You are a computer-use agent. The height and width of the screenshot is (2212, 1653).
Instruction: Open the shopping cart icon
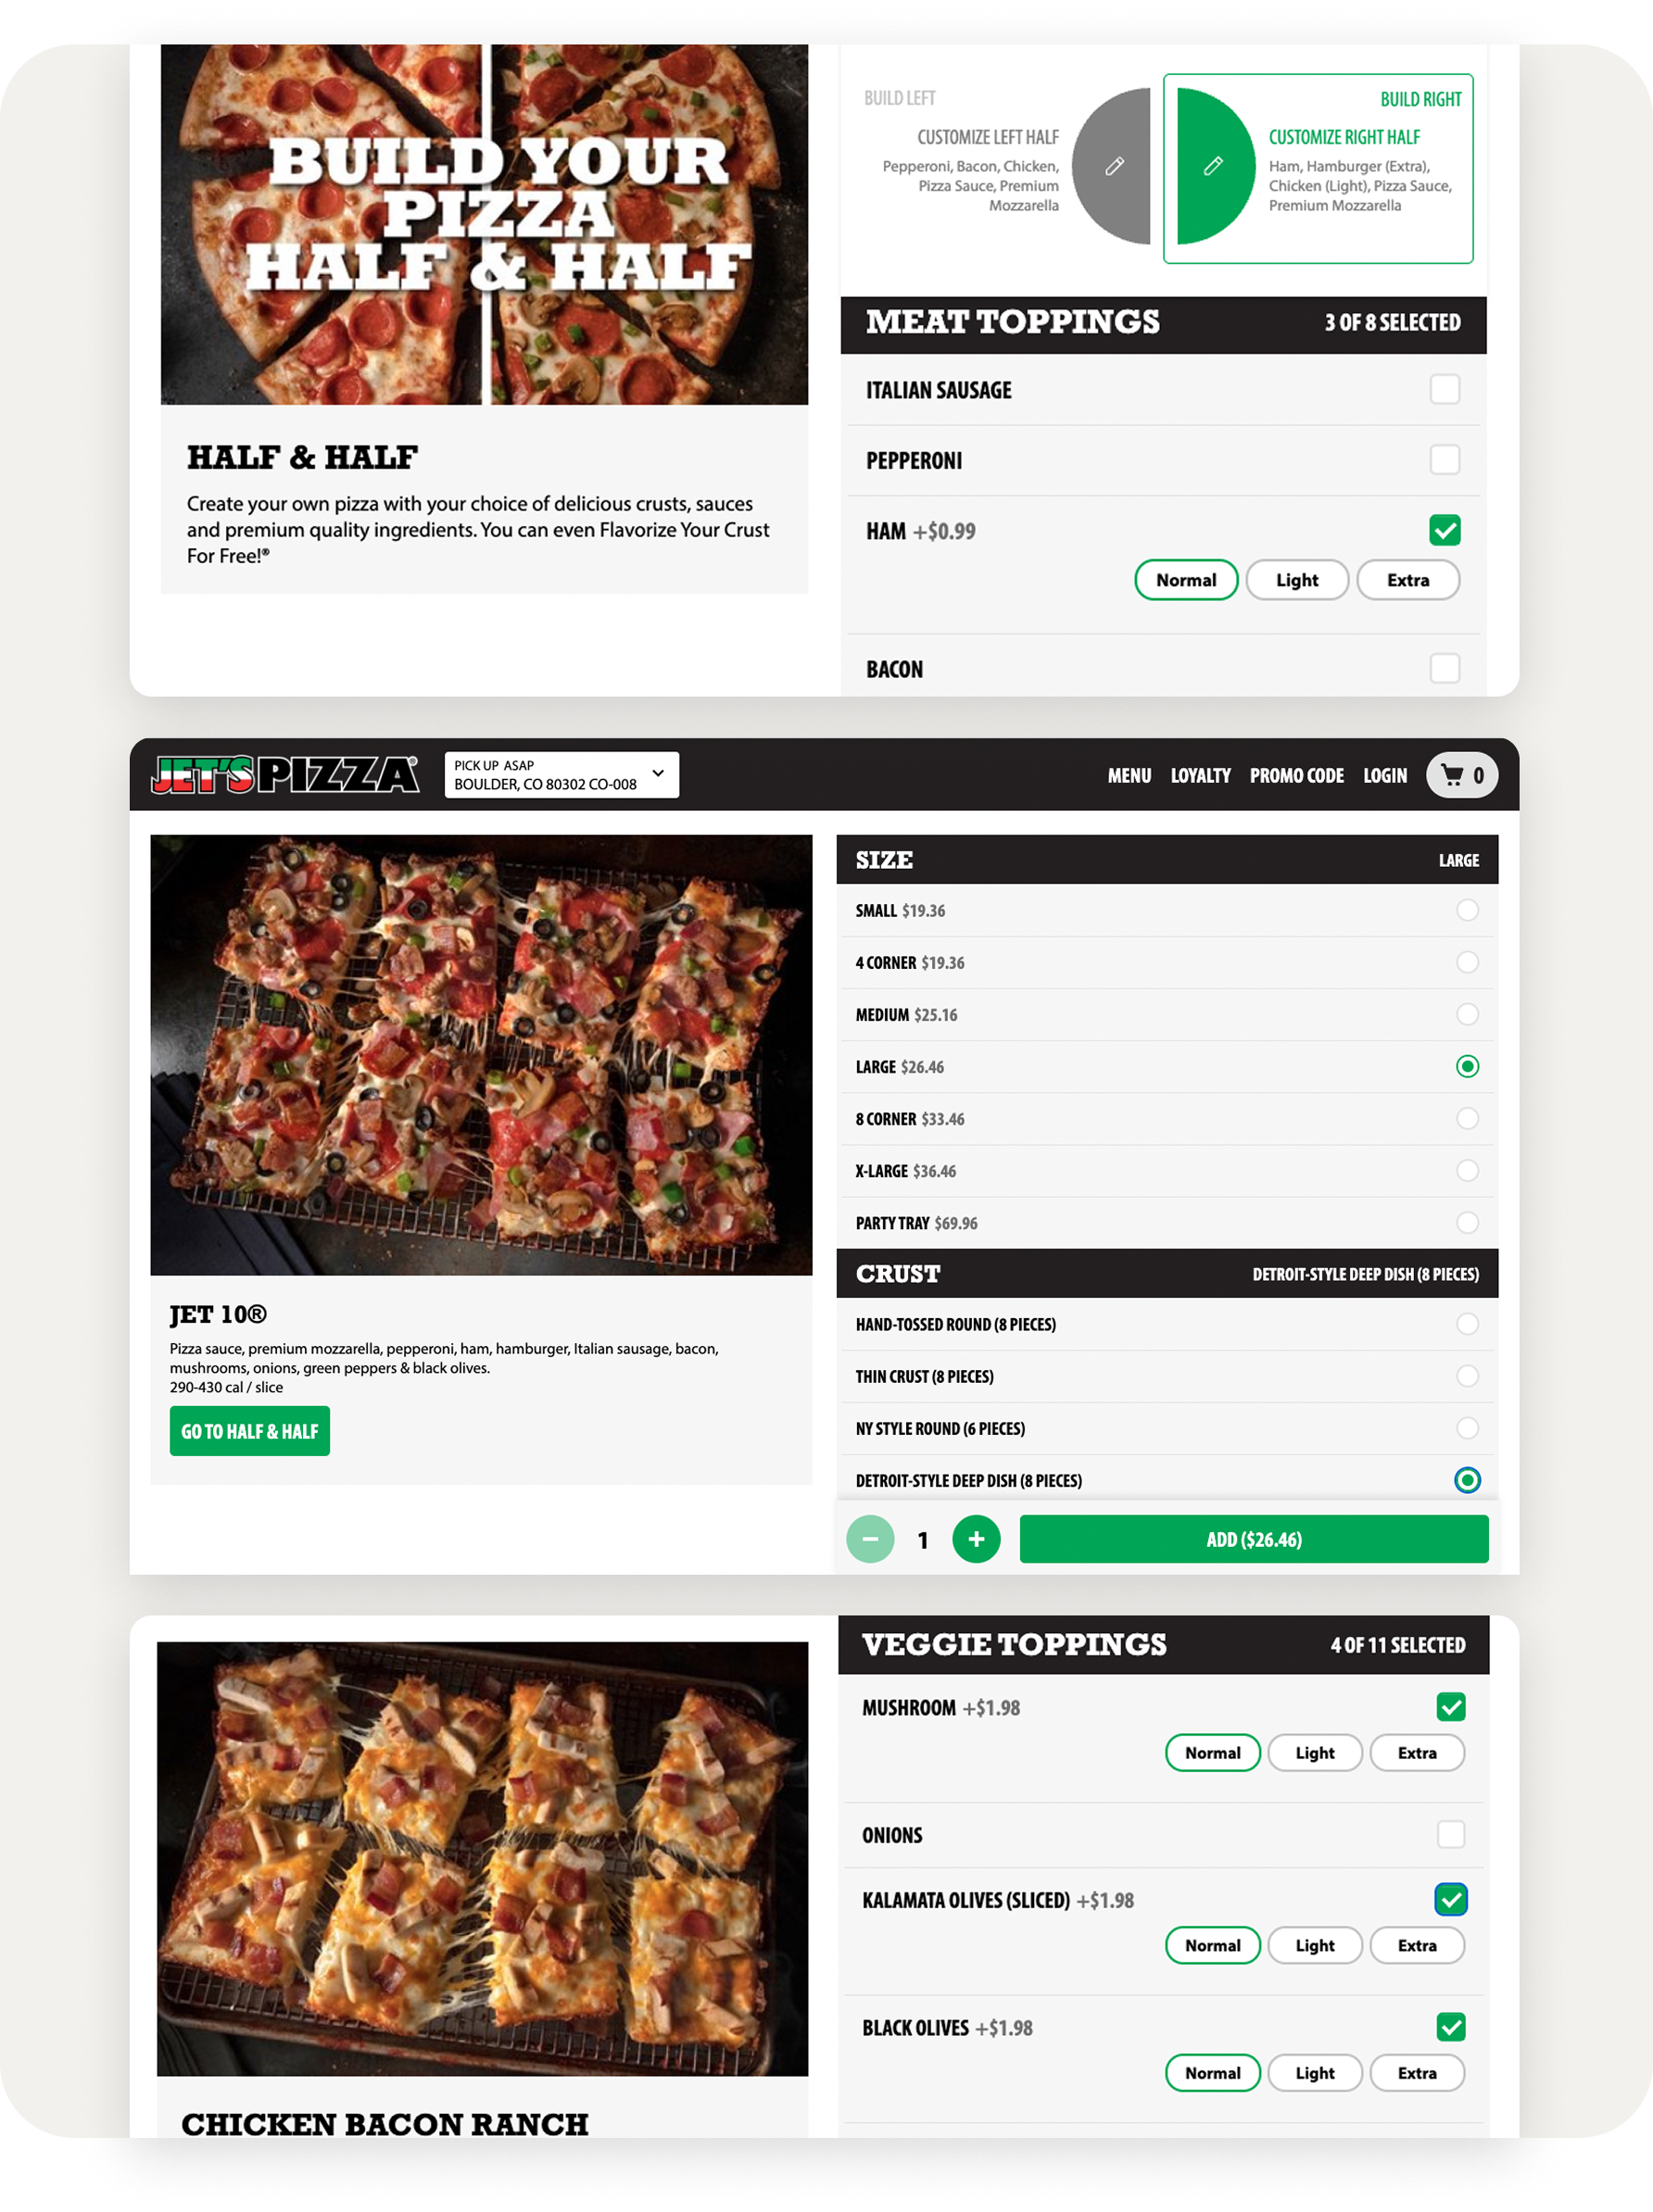pyautogui.click(x=1461, y=775)
